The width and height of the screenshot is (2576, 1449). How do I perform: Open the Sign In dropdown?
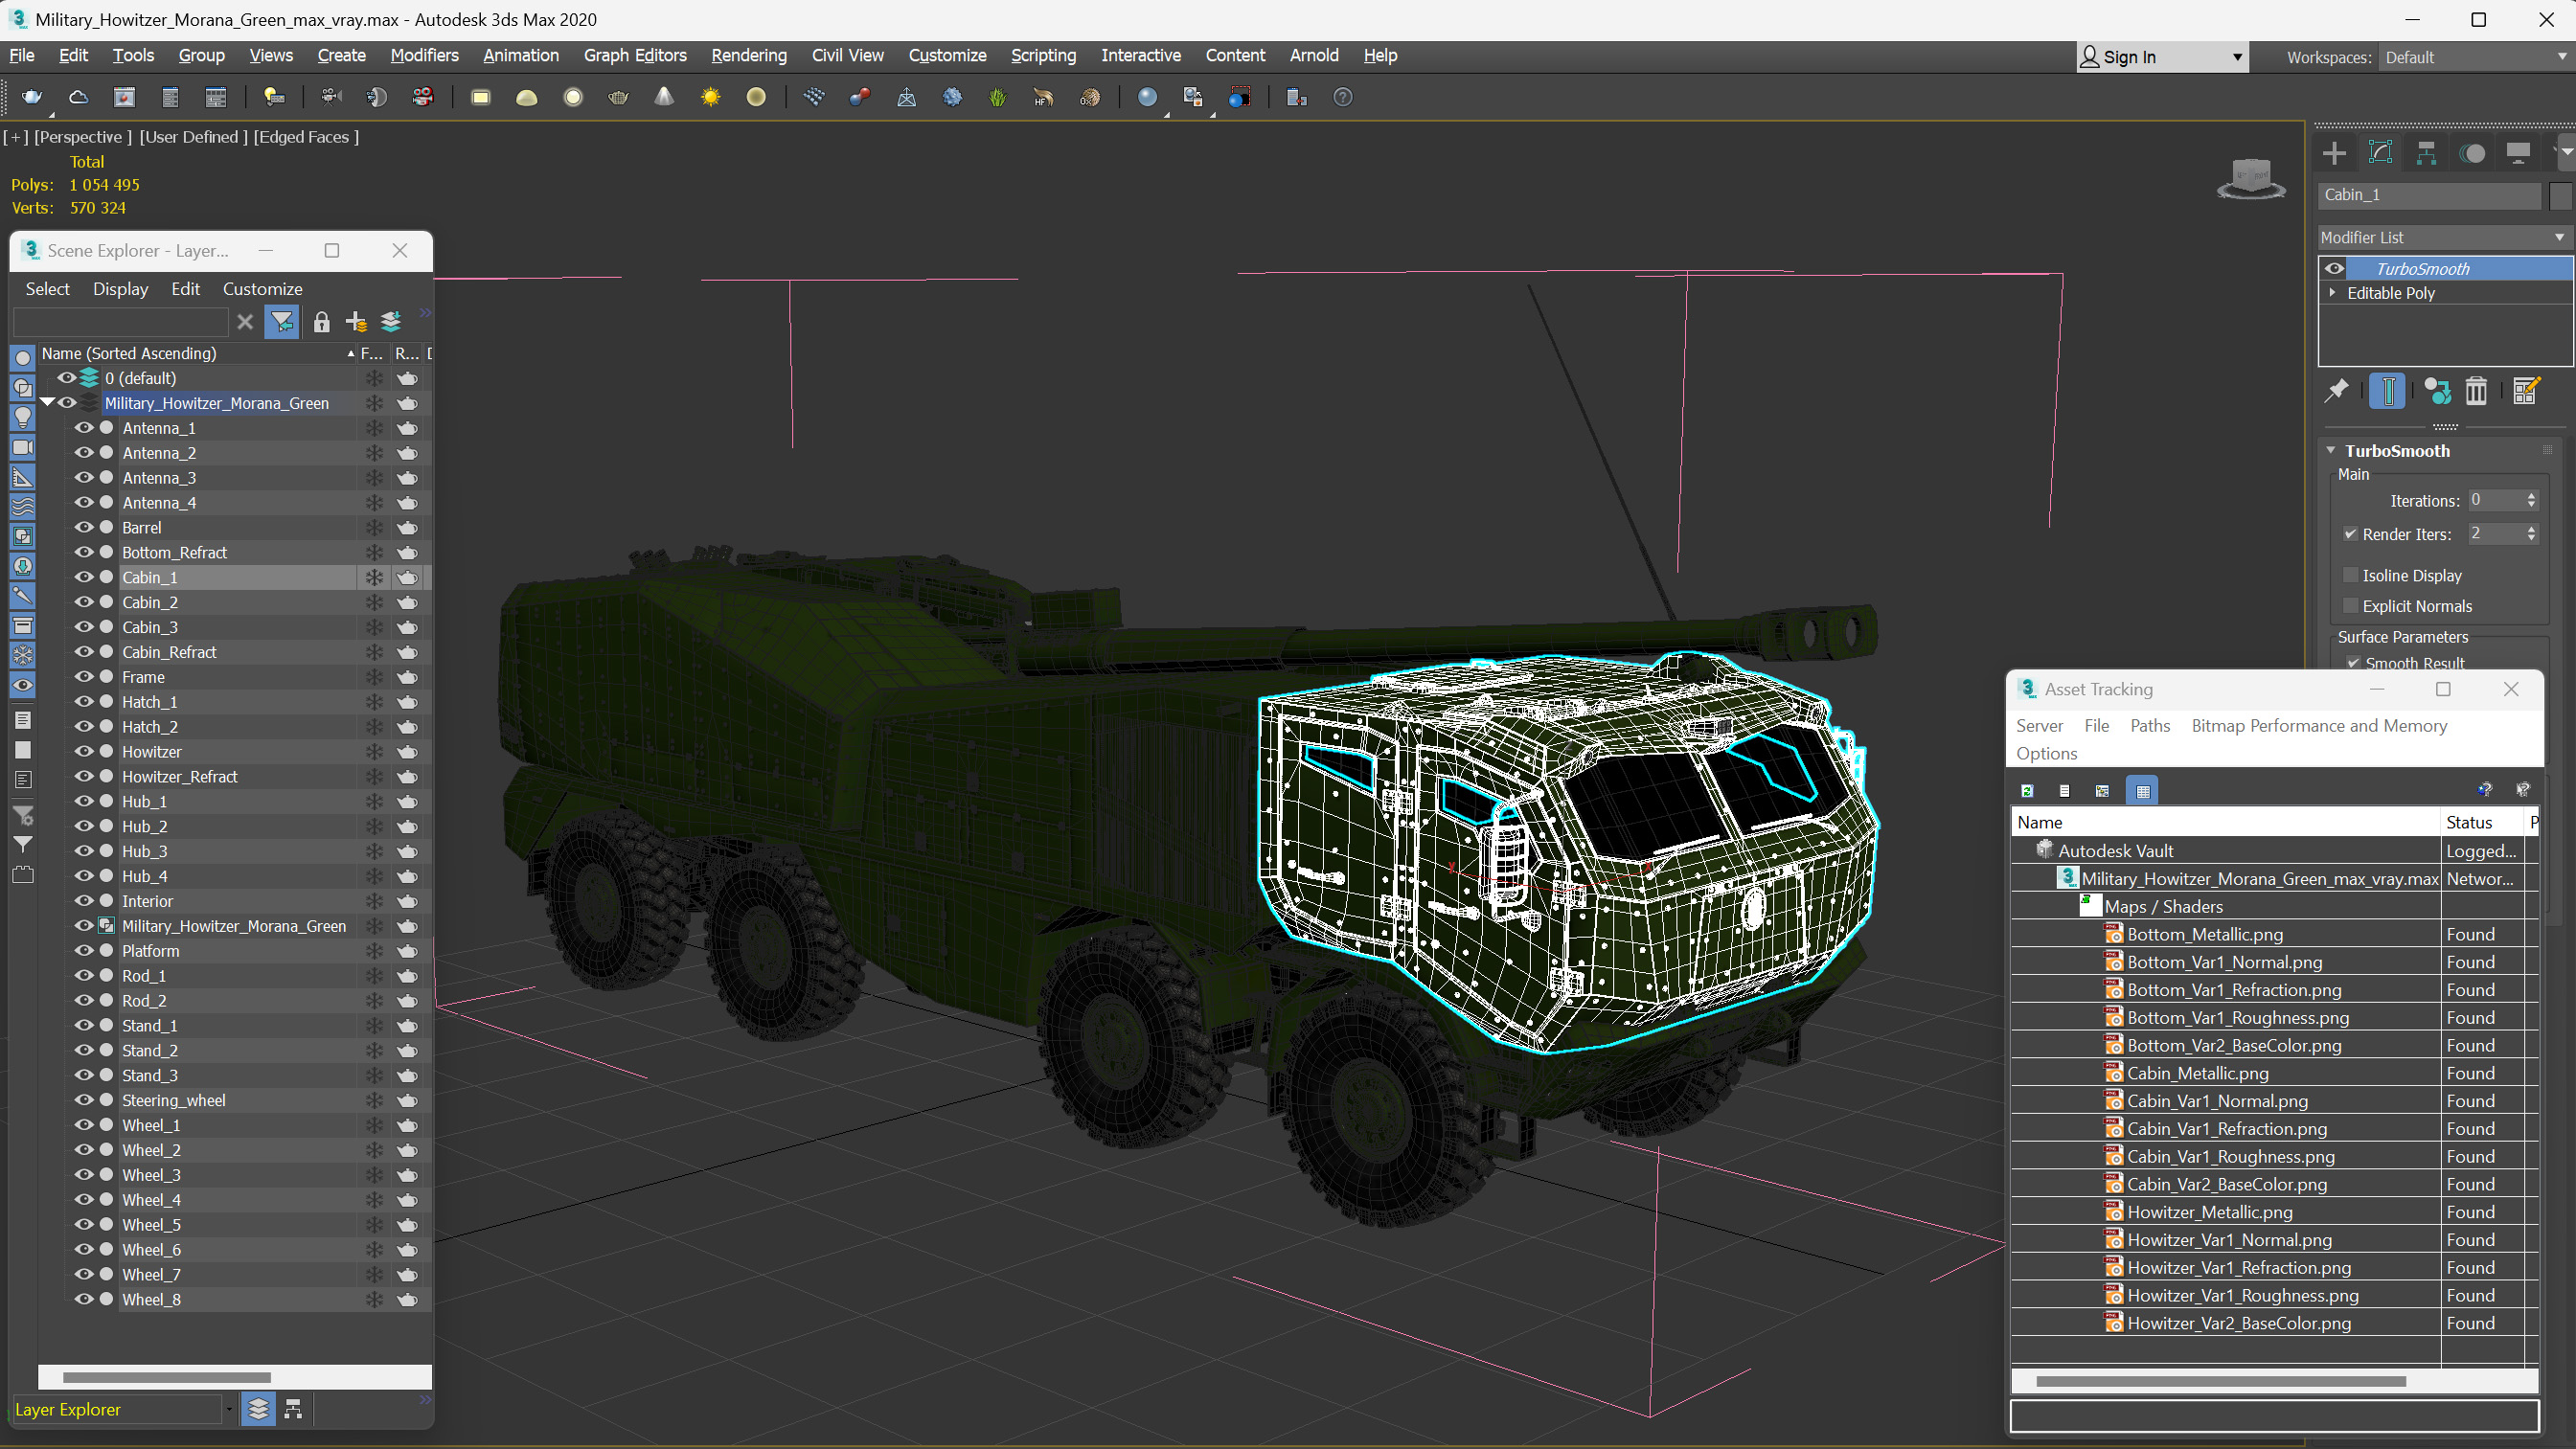tap(2162, 57)
